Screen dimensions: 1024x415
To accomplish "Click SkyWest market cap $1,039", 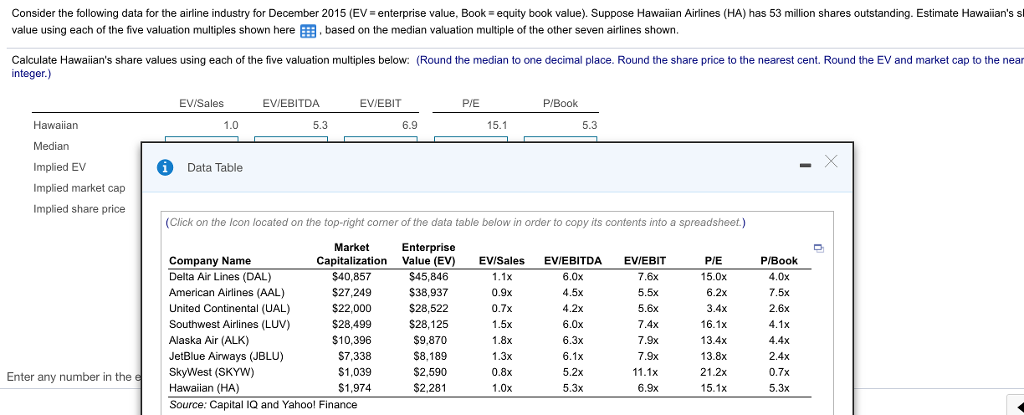I will pos(355,372).
